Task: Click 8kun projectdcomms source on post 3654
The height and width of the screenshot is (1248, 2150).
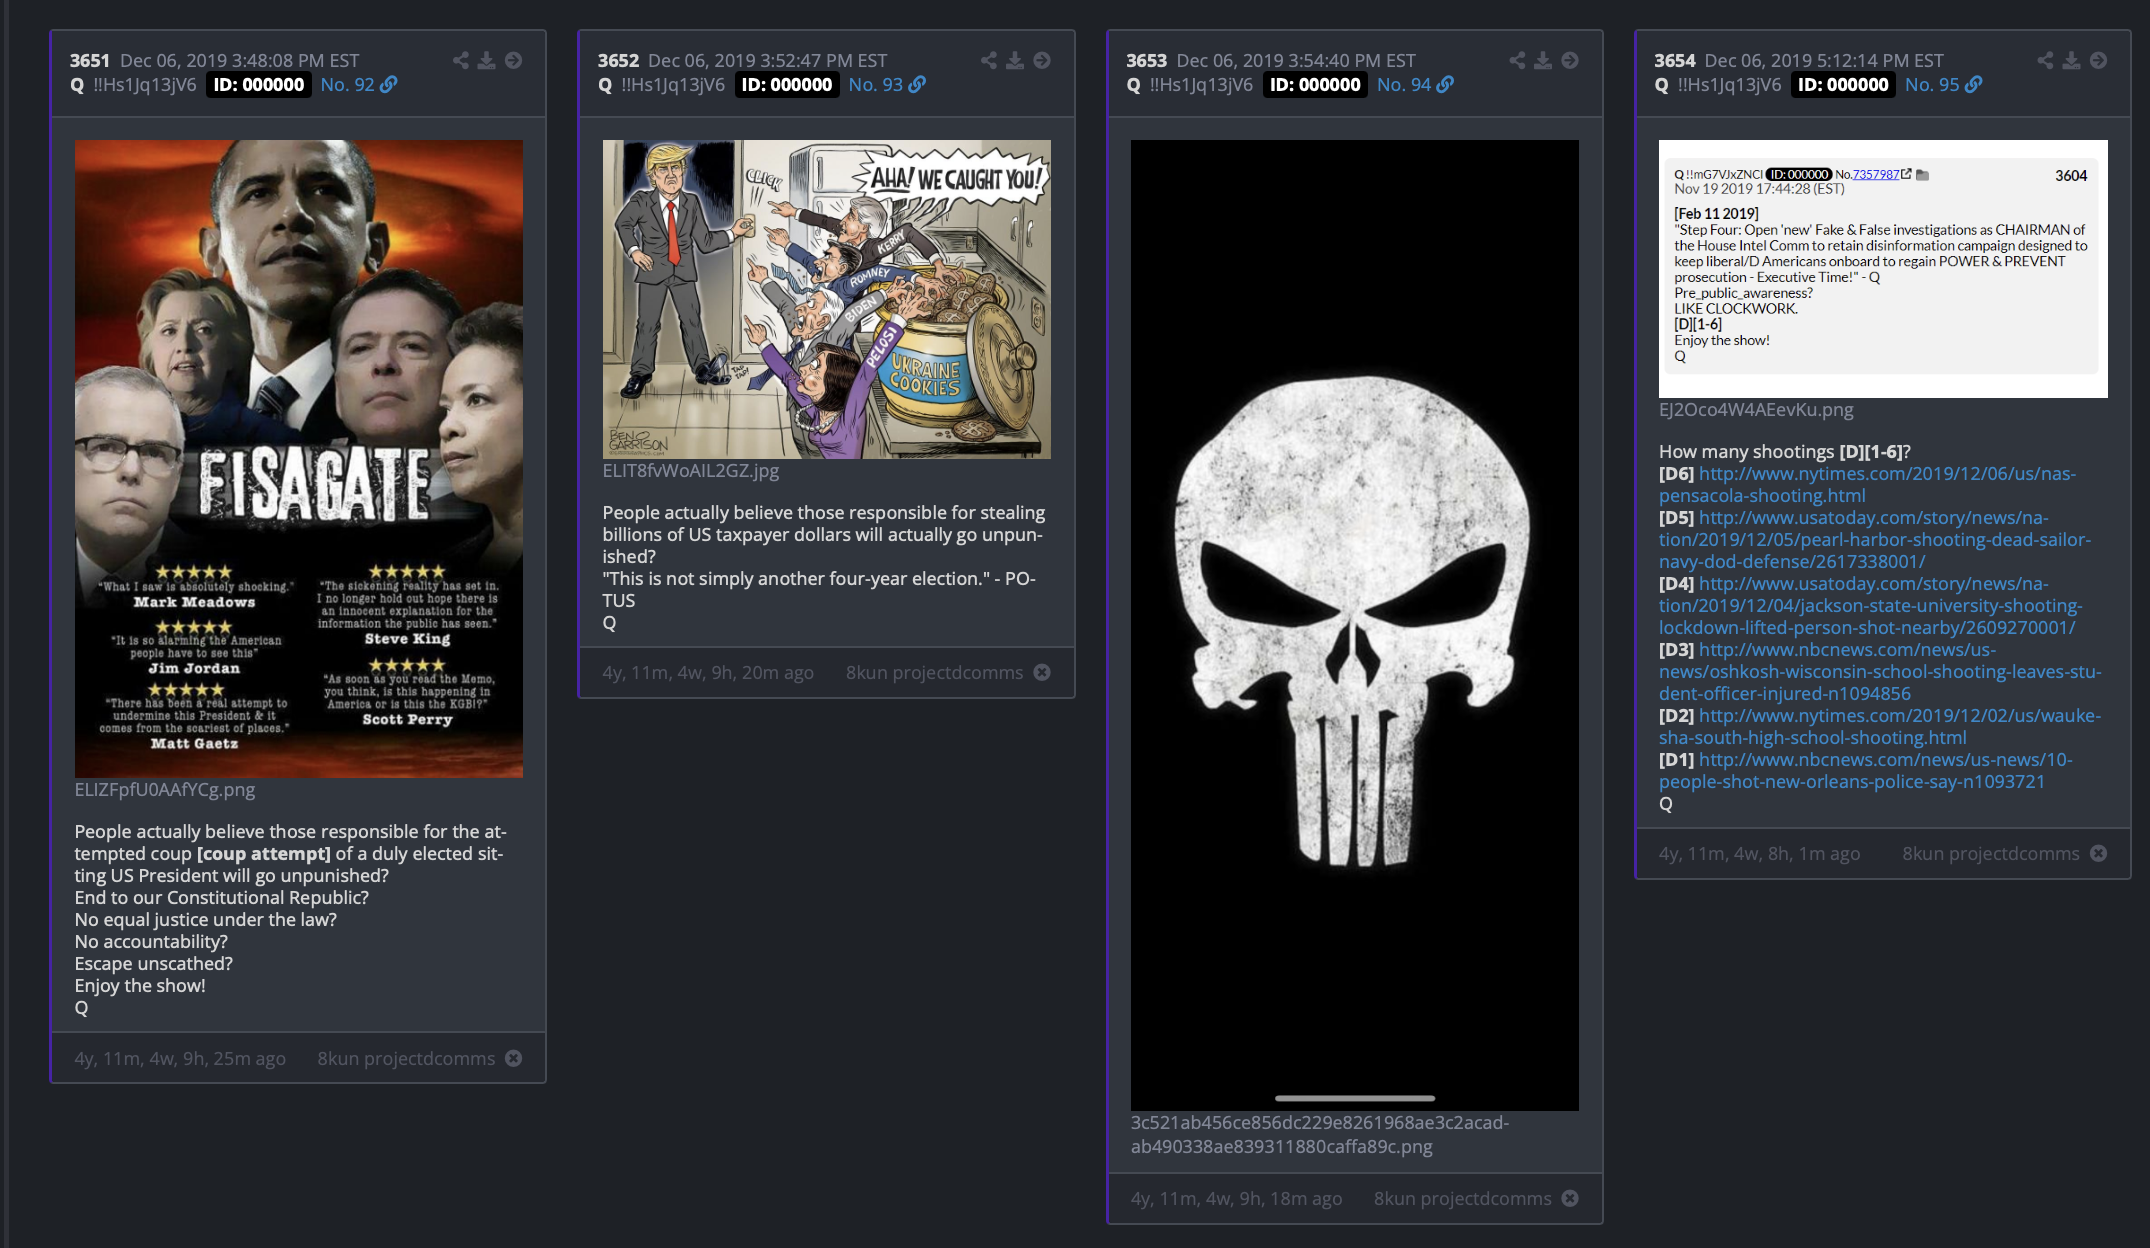Action: coord(1990,853)
